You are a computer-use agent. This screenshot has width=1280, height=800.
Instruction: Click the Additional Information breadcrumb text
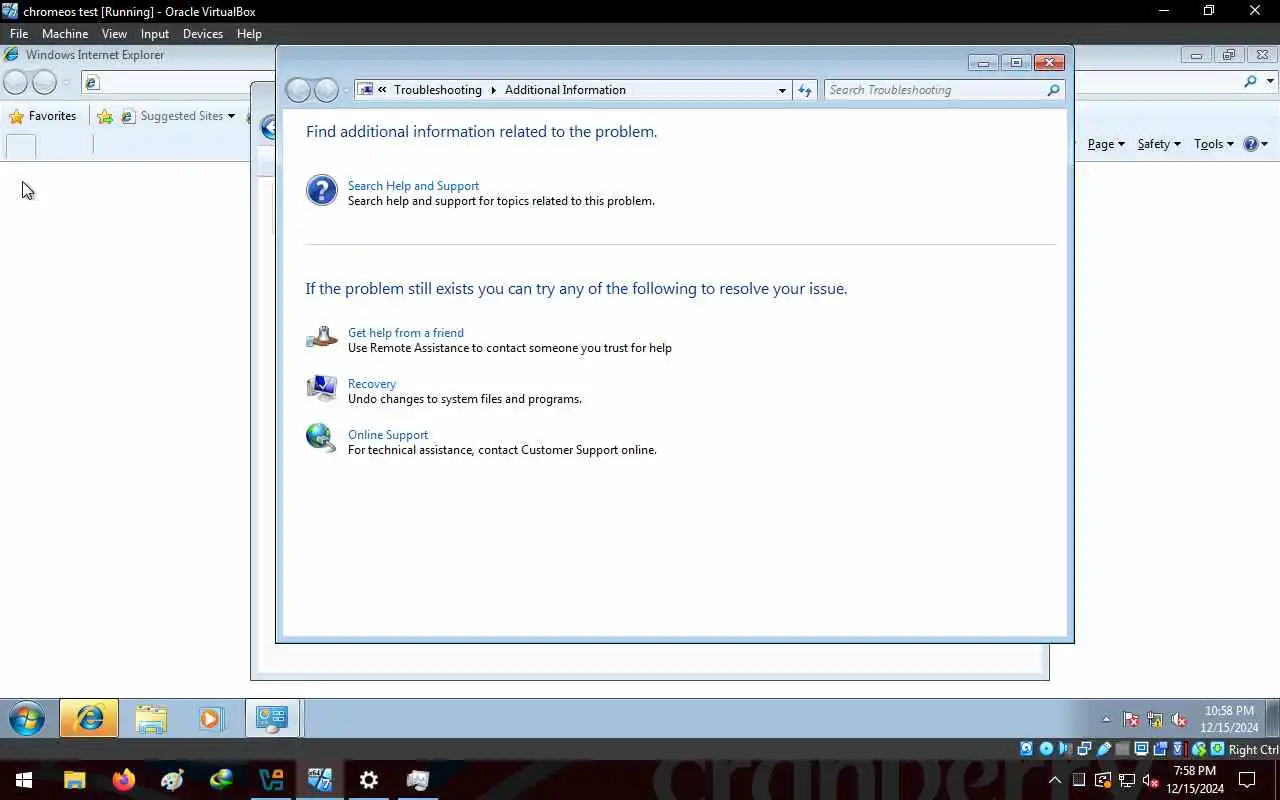pyautogui.click(x=565, y=90)
